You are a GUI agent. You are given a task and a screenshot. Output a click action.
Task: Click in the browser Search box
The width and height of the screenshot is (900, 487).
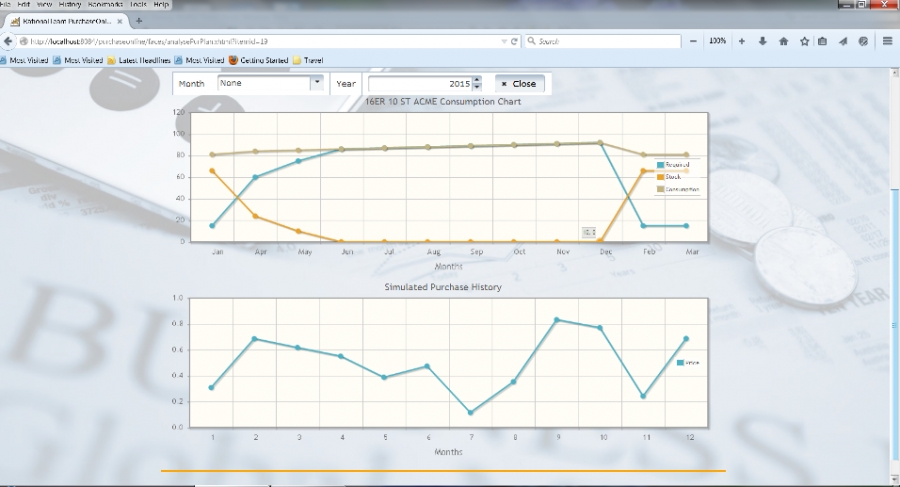click(600, 41)
